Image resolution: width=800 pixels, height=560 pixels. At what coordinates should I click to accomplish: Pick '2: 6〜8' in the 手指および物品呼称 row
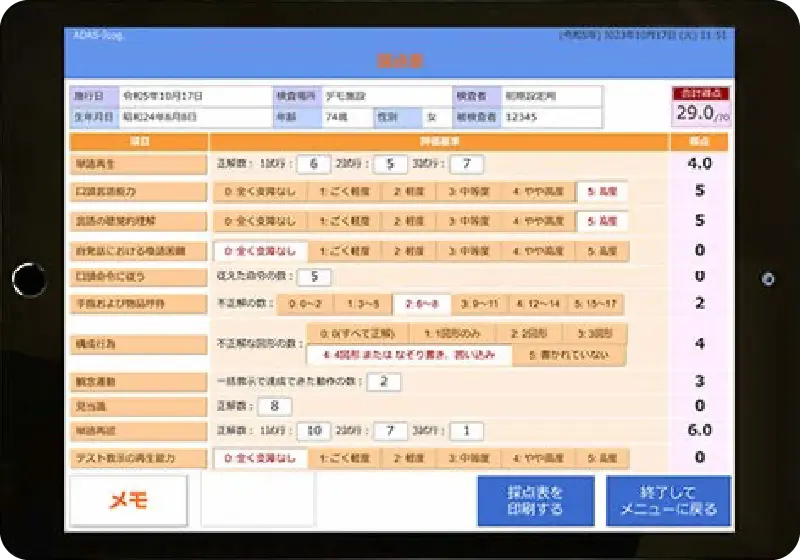coord(421,303)
